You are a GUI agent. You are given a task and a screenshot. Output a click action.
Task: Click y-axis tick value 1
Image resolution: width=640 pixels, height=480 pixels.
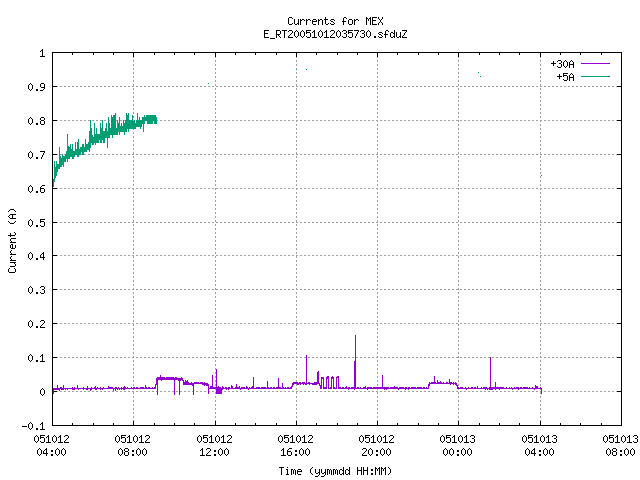pyautogui.click(x=42, y=53)
